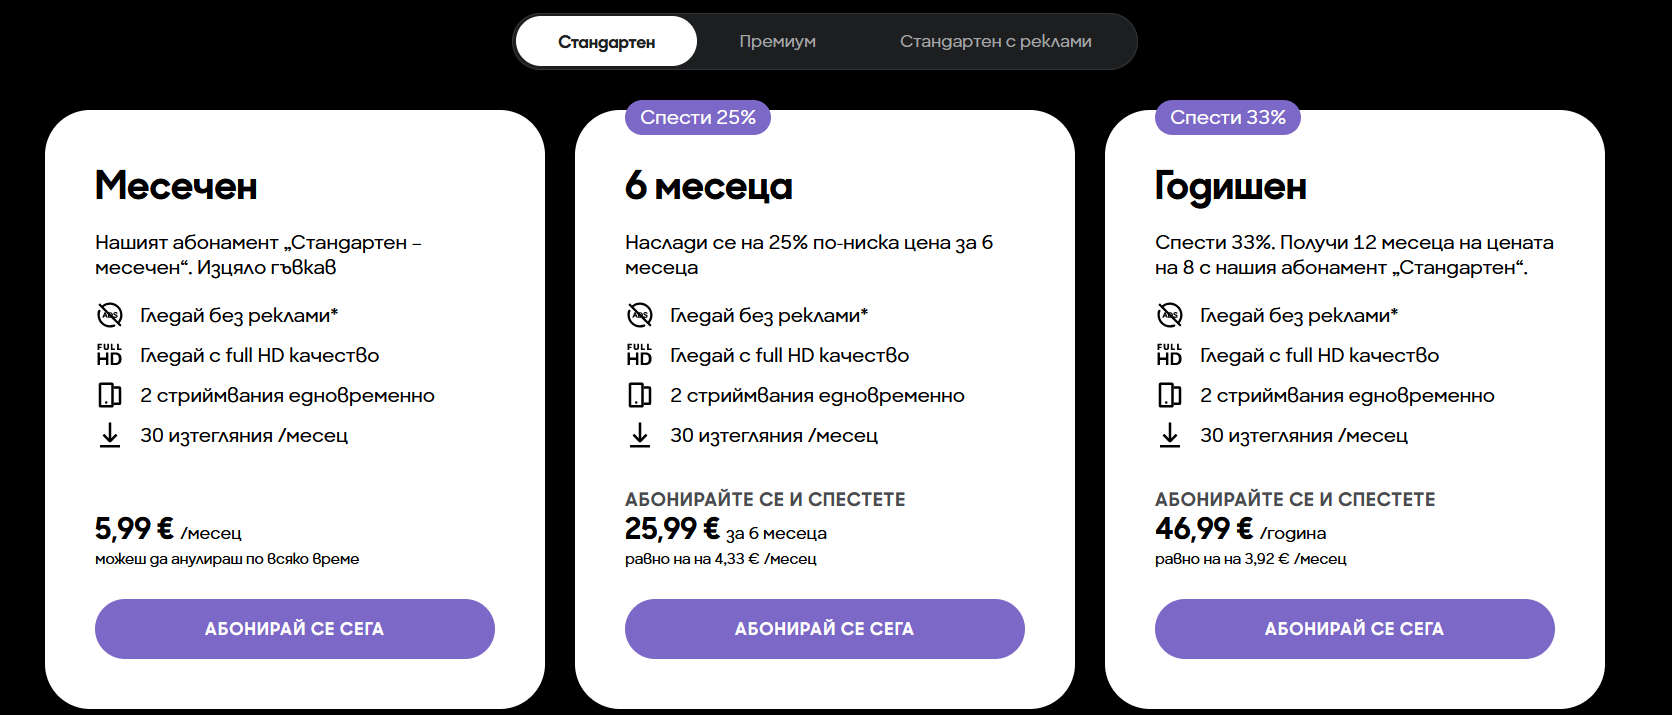The width and height of the screenshot is (1672, 715).
Task: Click the devices icon in Месечен card
Action: click(x=109, y=395)
